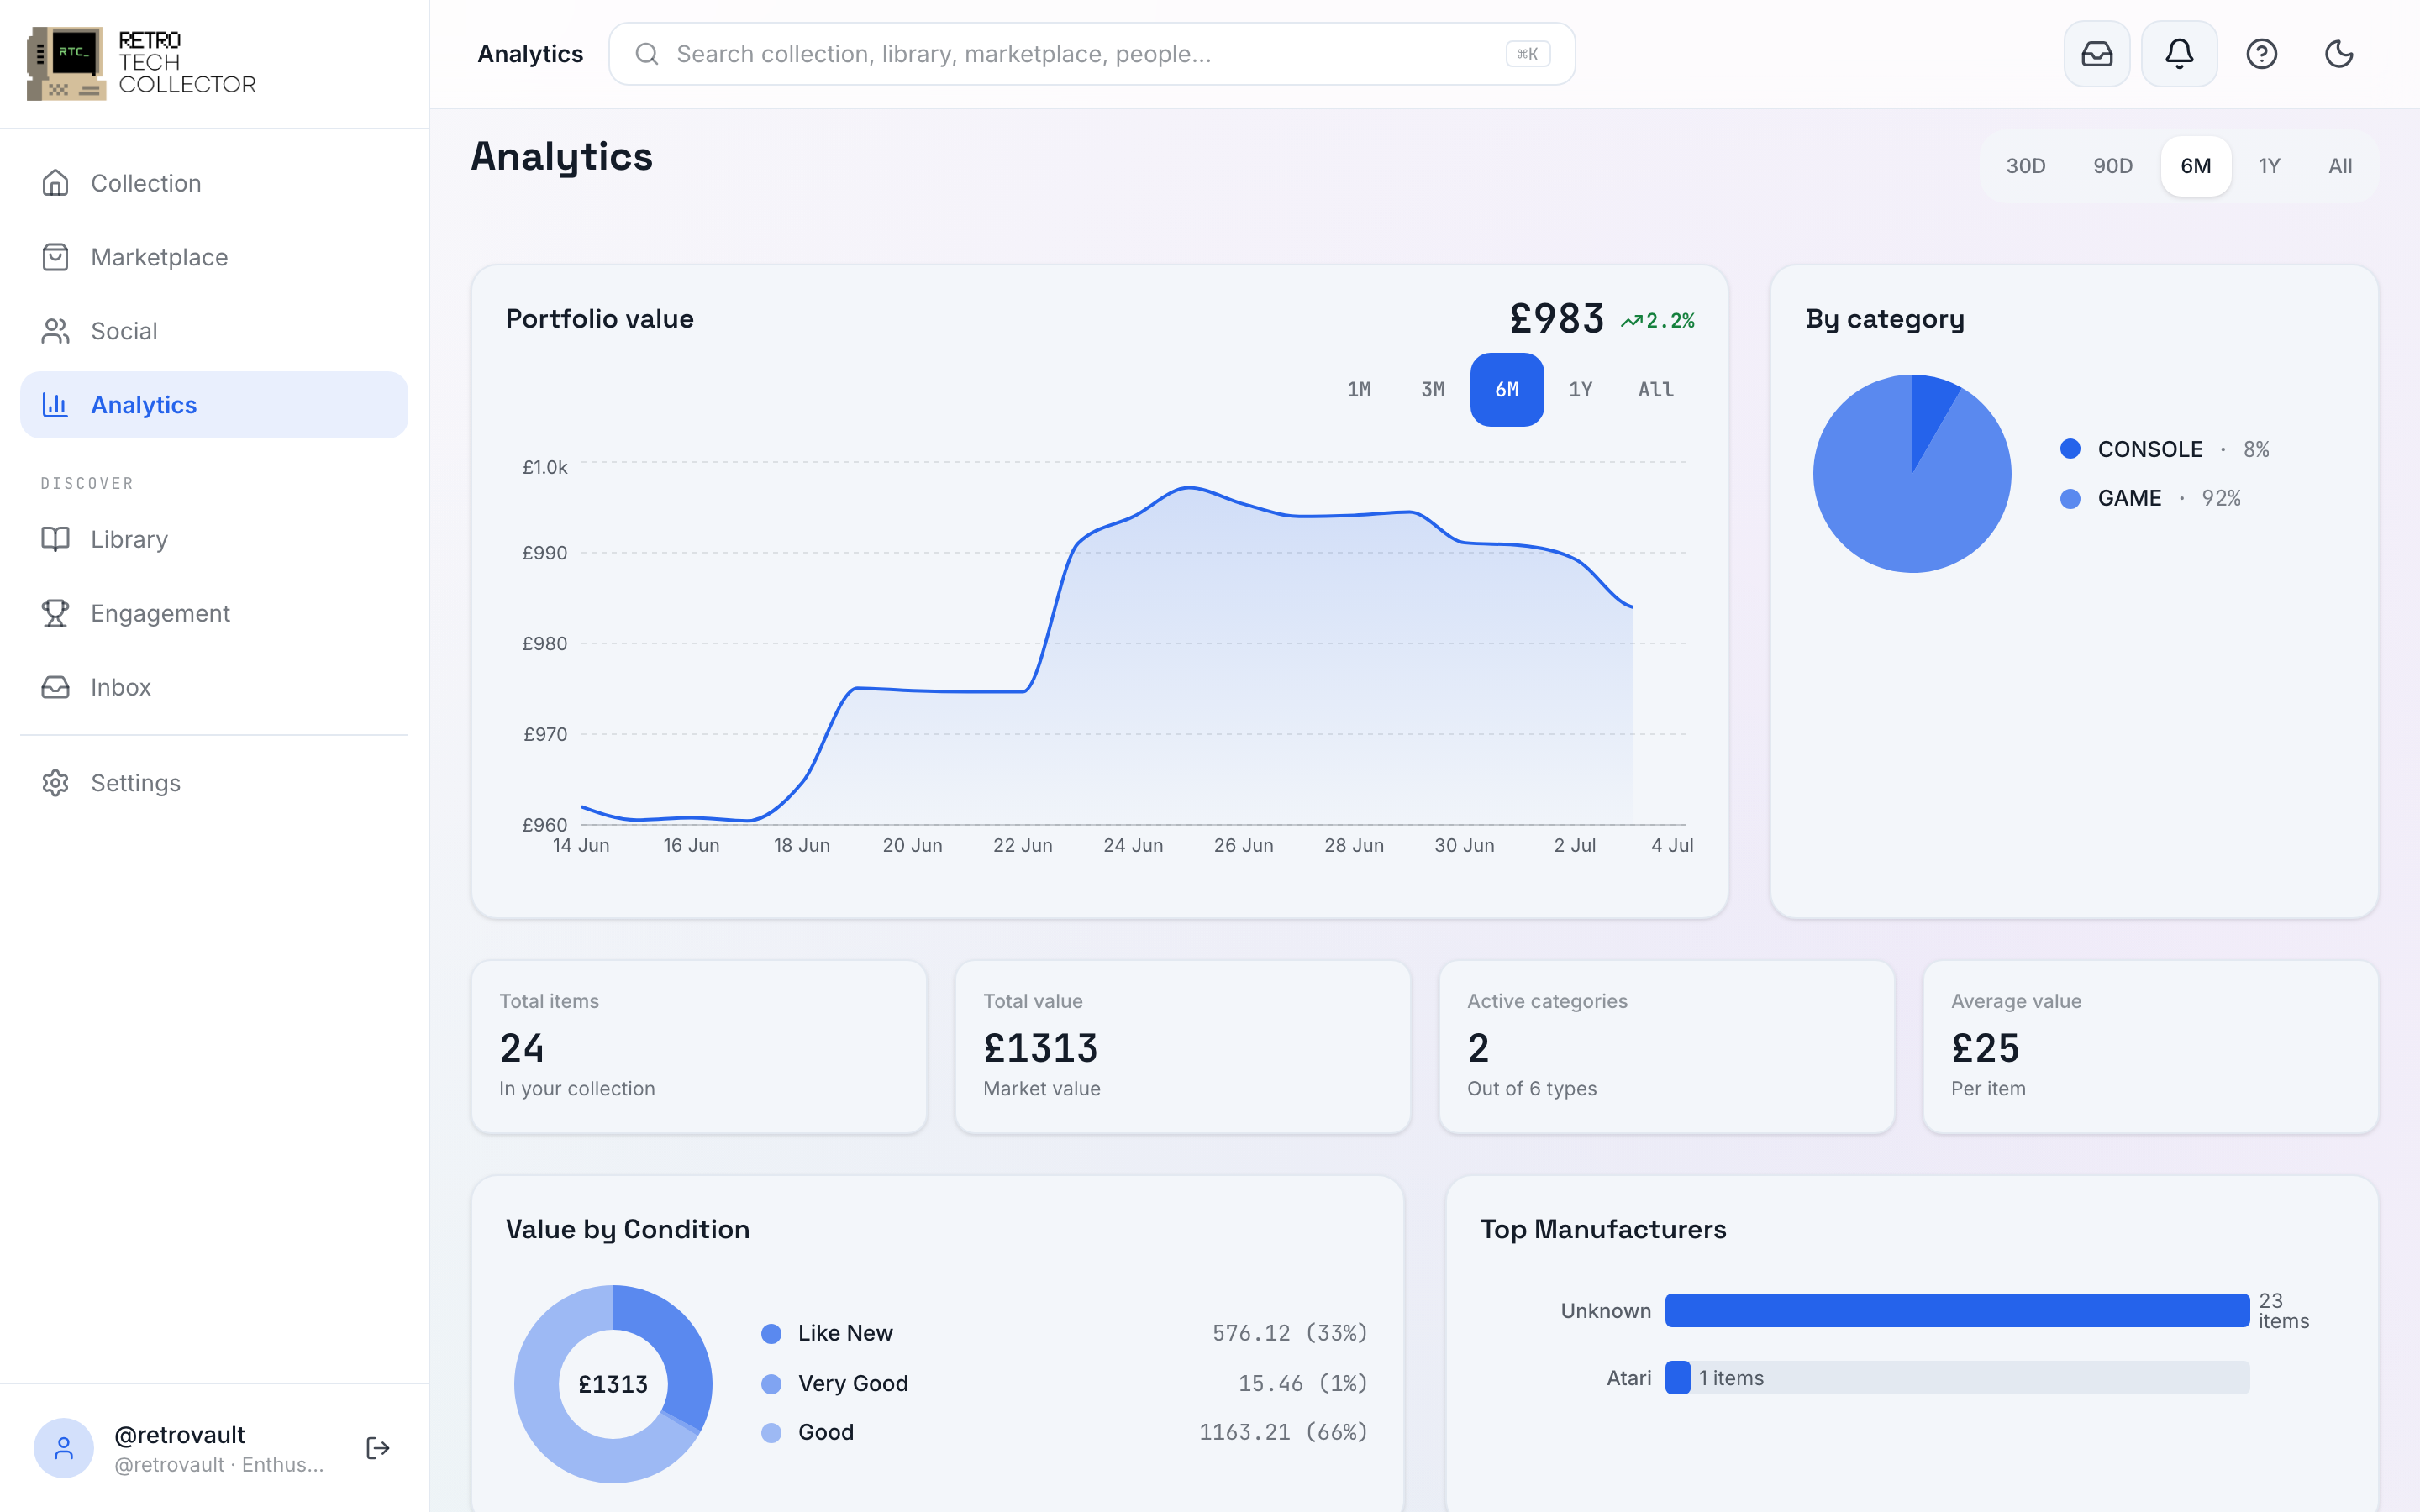This screenshot has width=2420, height=1512.
Task: Open the Library section
Action: pos(214,539)
